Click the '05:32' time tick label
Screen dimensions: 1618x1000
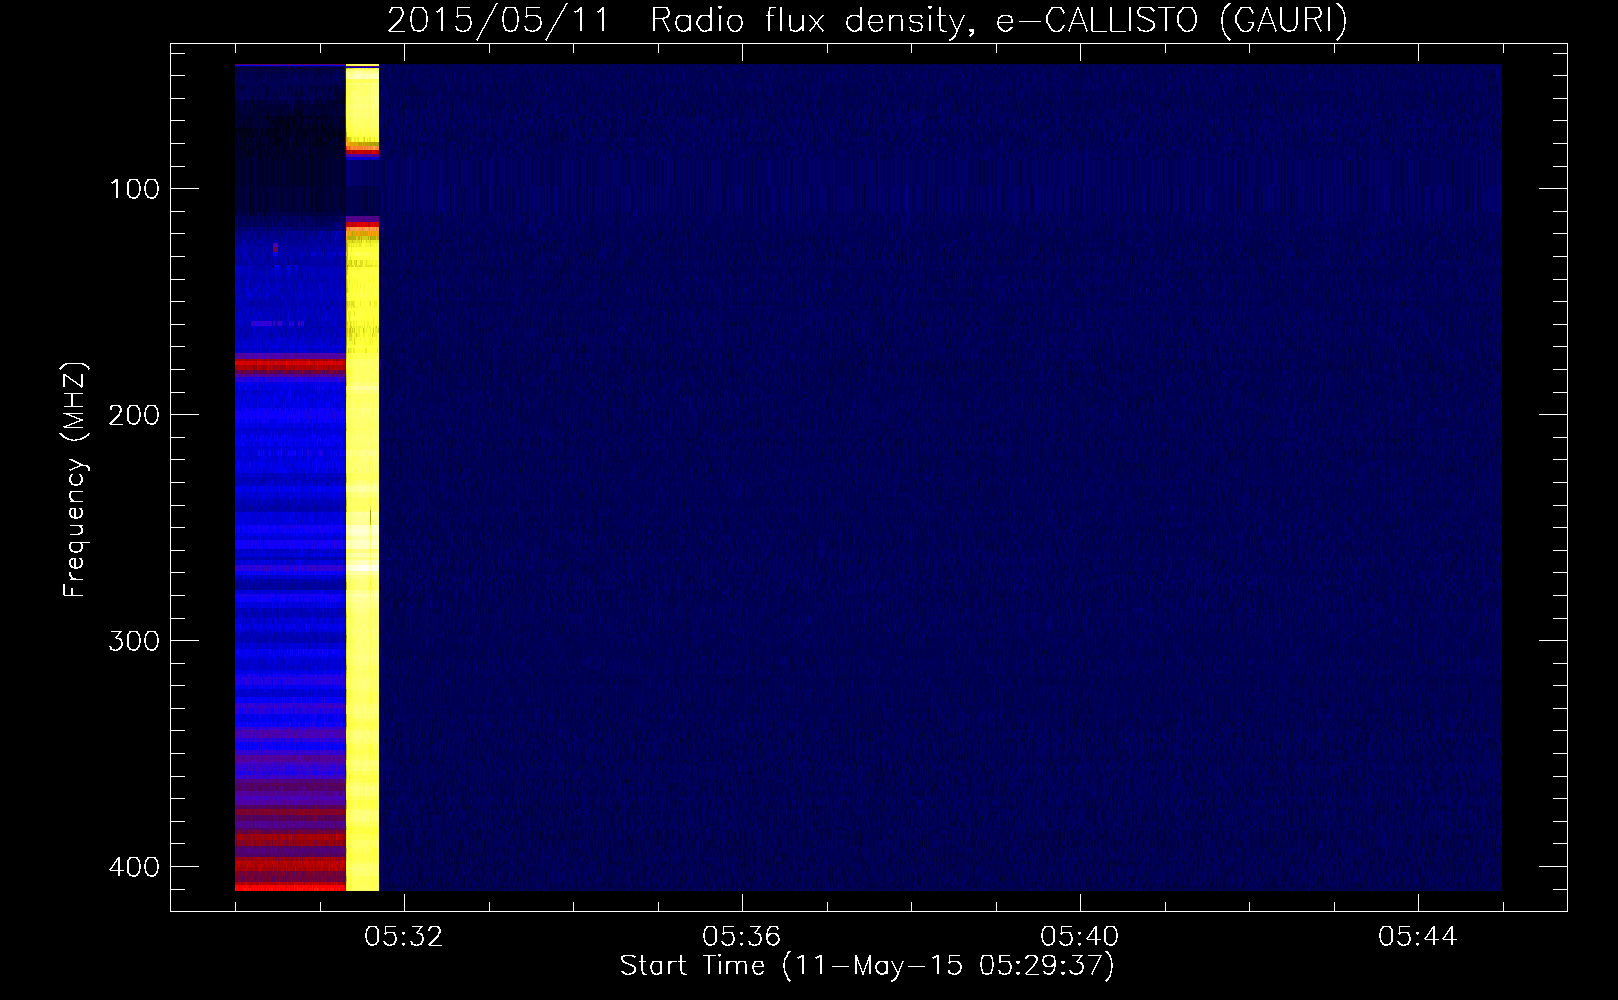click(404, 937)
